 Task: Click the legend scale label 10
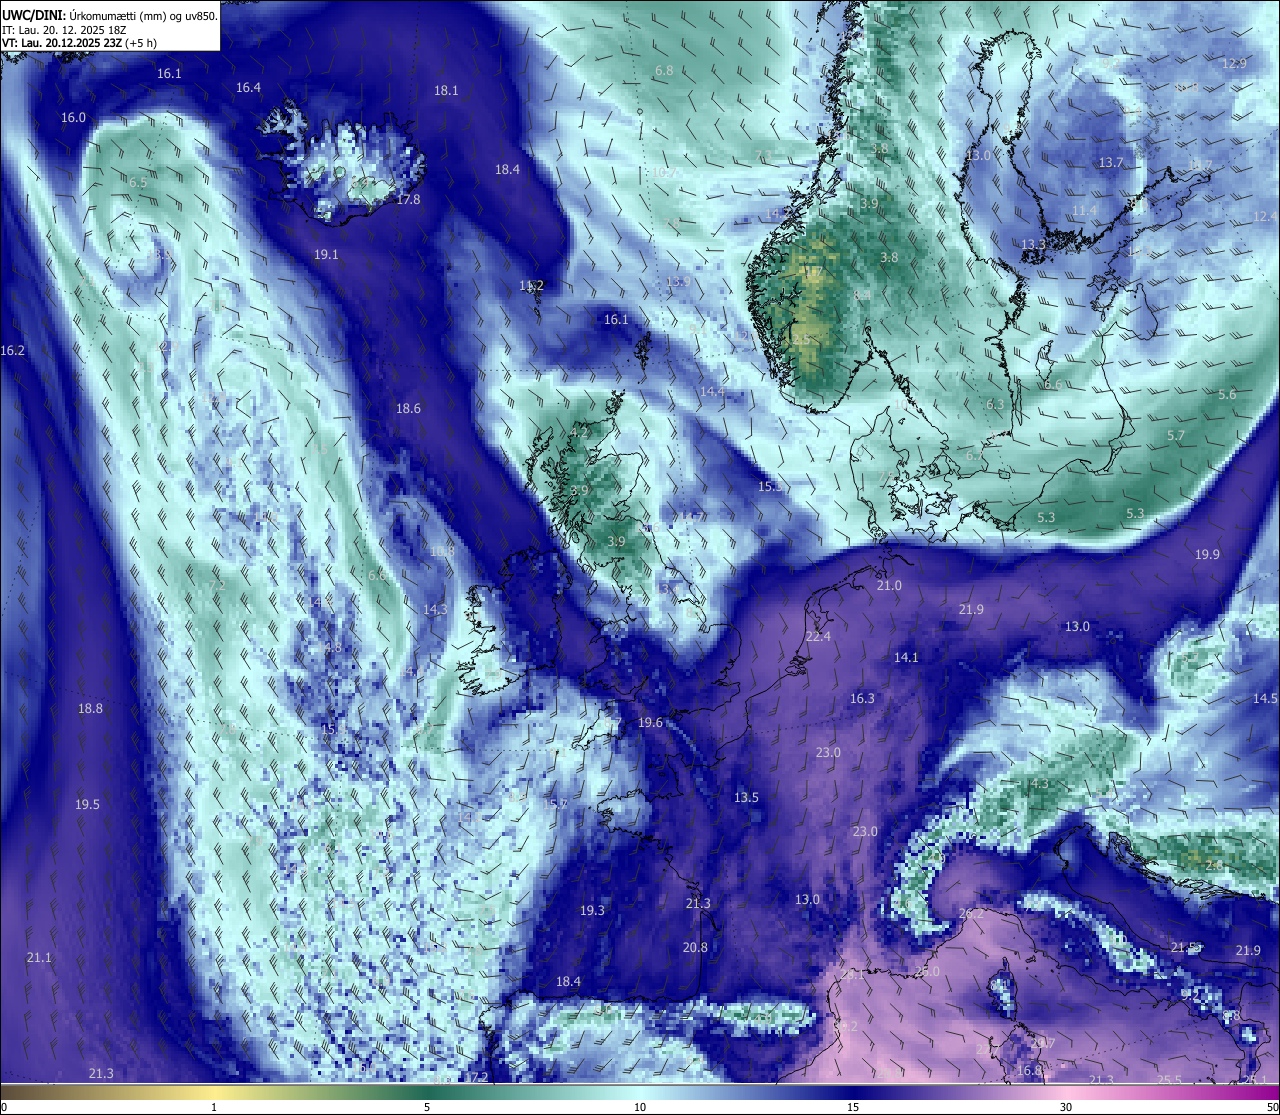tap(639, 1107)
